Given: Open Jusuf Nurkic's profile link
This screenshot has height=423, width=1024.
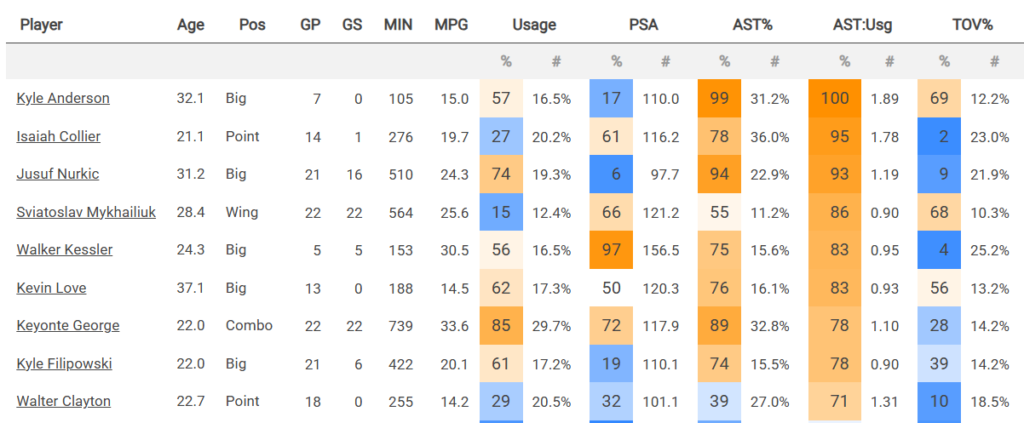Looking at the screenshot, I should 59,174.
